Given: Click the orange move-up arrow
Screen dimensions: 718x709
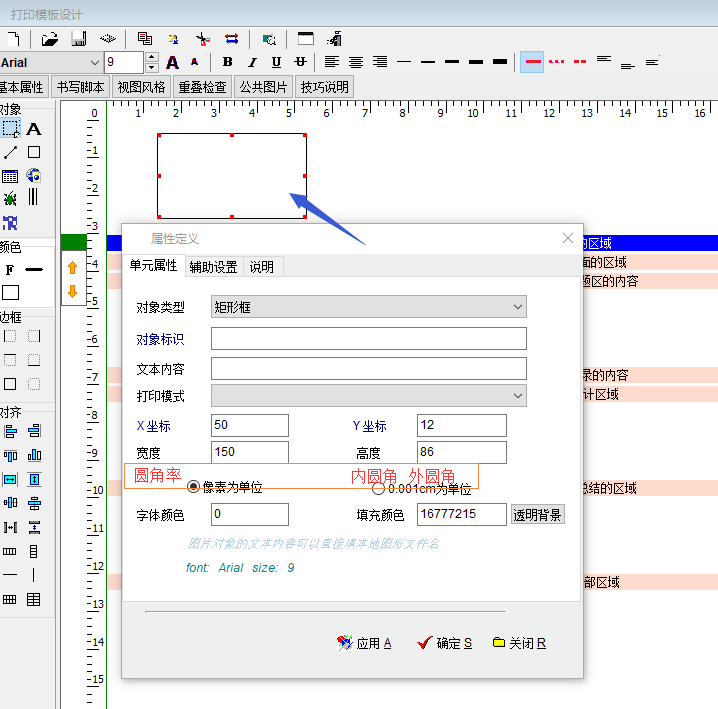Looking at the screenshot, I should [x=72, y=268].
